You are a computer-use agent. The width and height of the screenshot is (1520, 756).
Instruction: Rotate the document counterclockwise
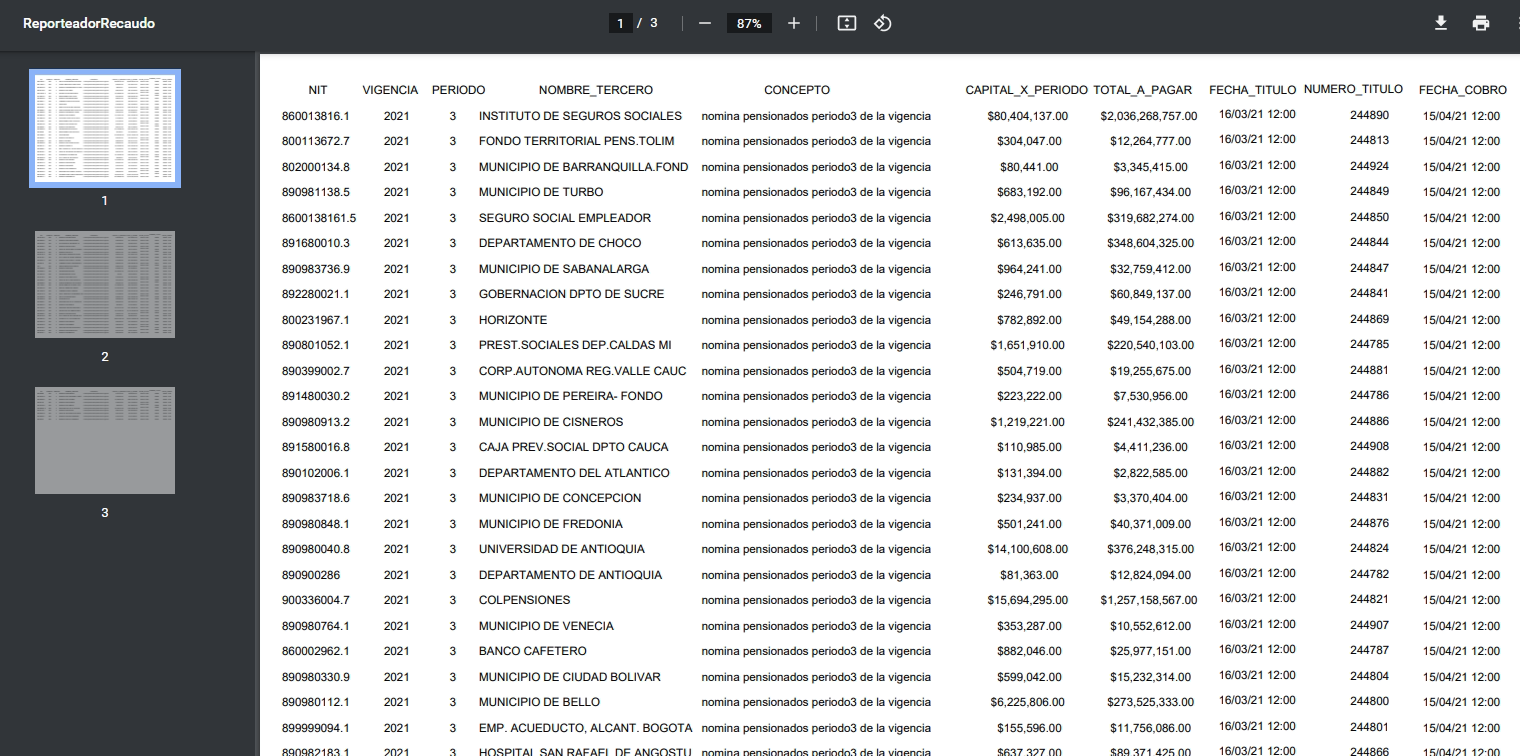tap(882, 23)
